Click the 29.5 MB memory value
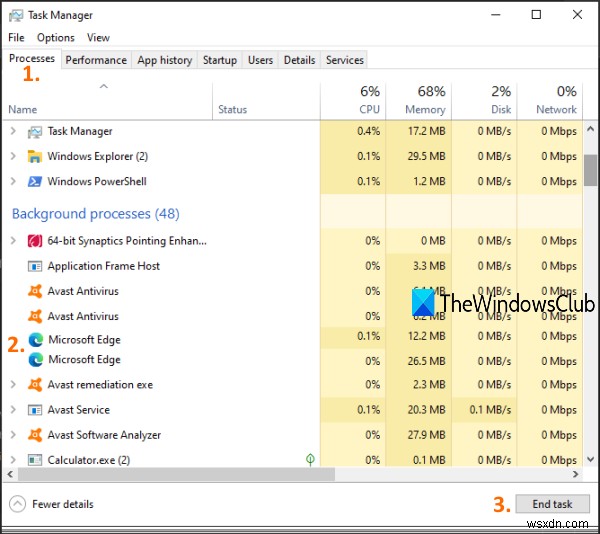The width and height of the screenshot is (600, 534). coord(426,156)
